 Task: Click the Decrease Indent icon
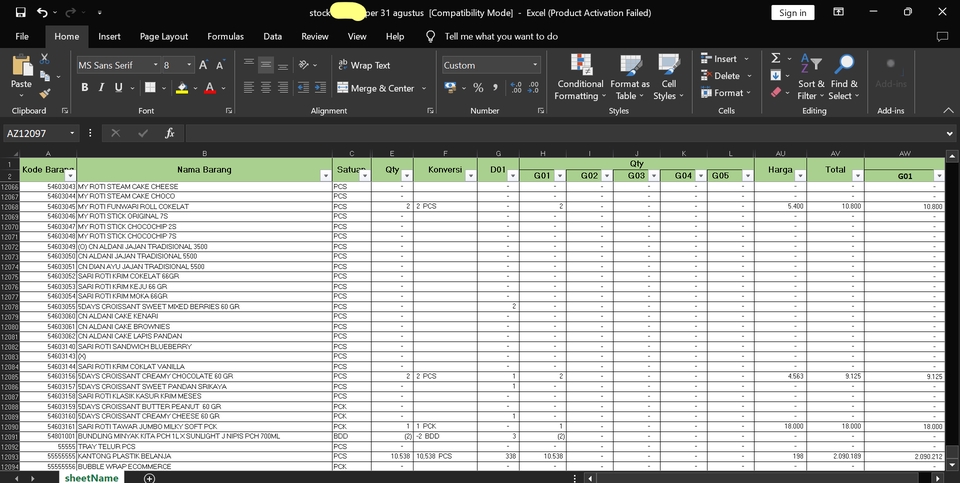tap(303, 88)
